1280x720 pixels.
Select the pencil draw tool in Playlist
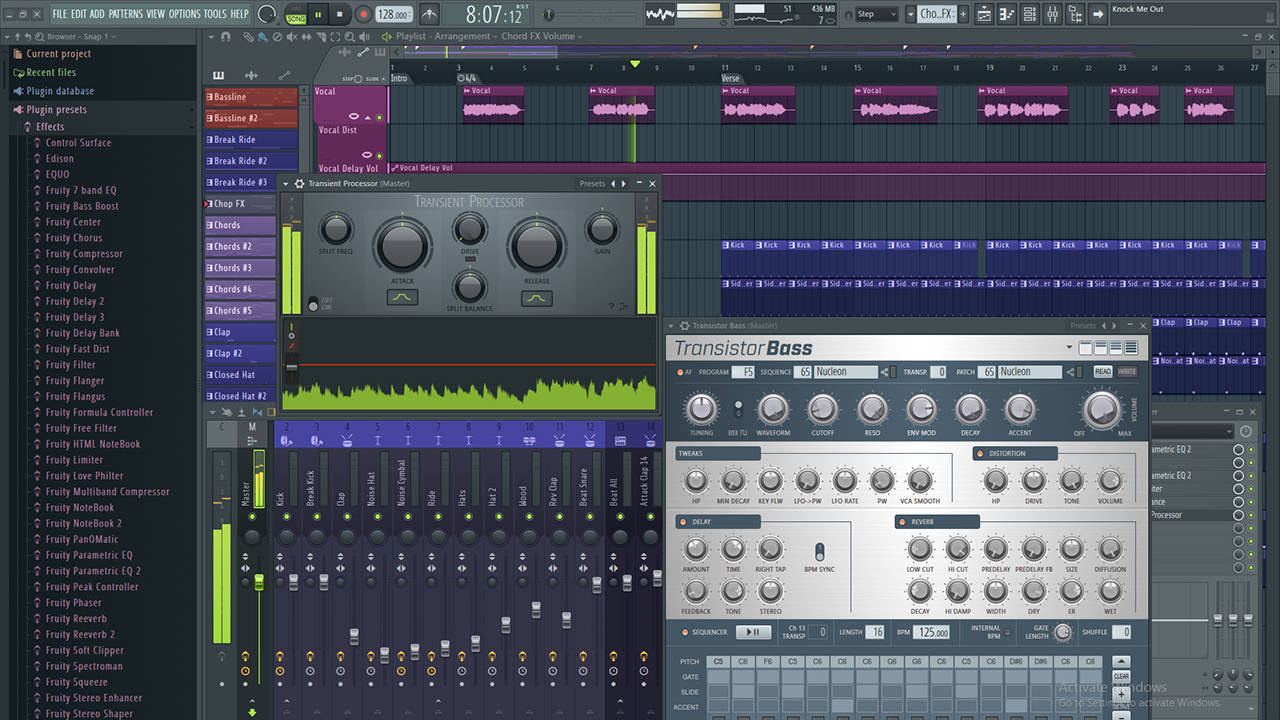pos(248,37)
